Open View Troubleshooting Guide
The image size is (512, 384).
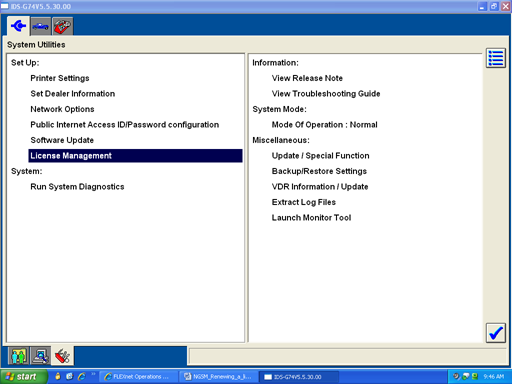tap(326, 94)
